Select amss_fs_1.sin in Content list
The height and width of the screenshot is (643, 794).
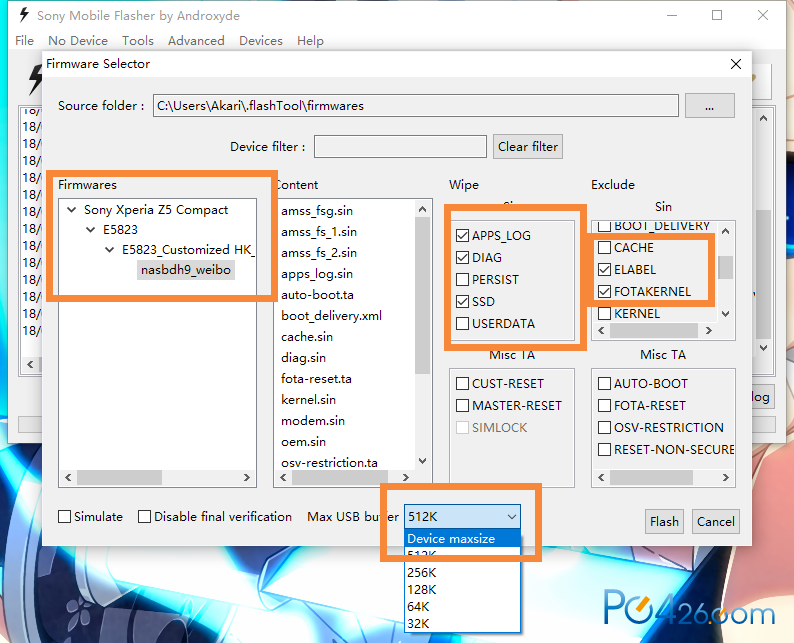[319, 232]
